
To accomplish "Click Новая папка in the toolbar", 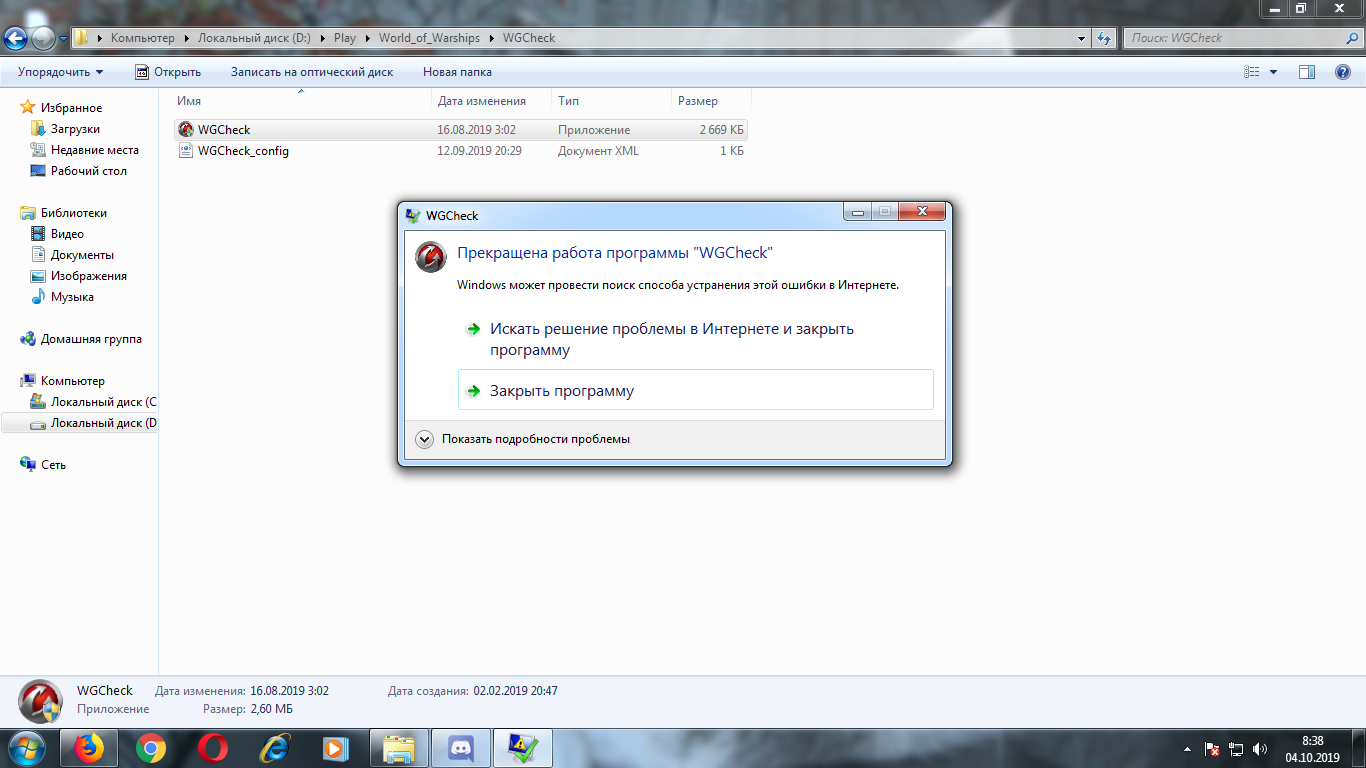I will click(457, 72).
